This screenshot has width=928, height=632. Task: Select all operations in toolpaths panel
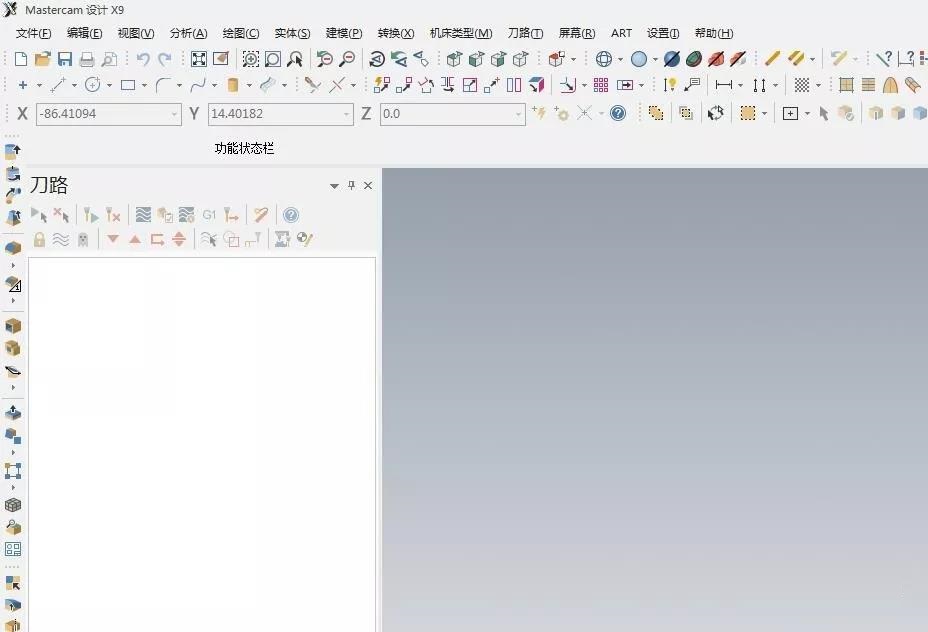pos(38,215)
